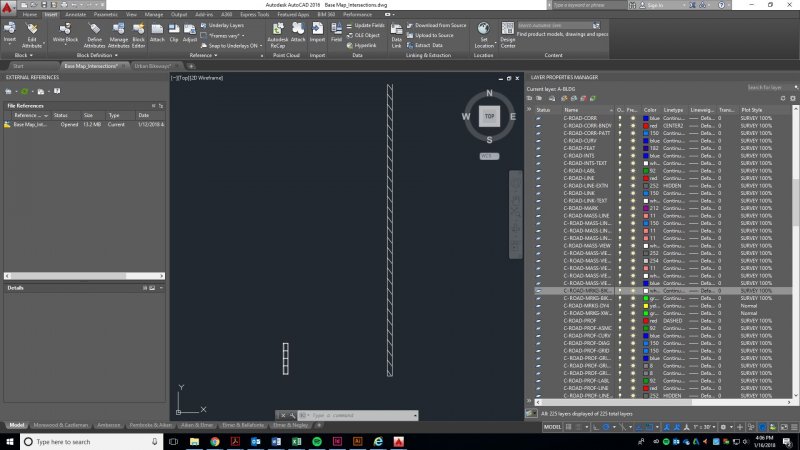Click blue color swatch of C-ROAD-CORR layer
This screenshot has height=450, width=800.
647,119
